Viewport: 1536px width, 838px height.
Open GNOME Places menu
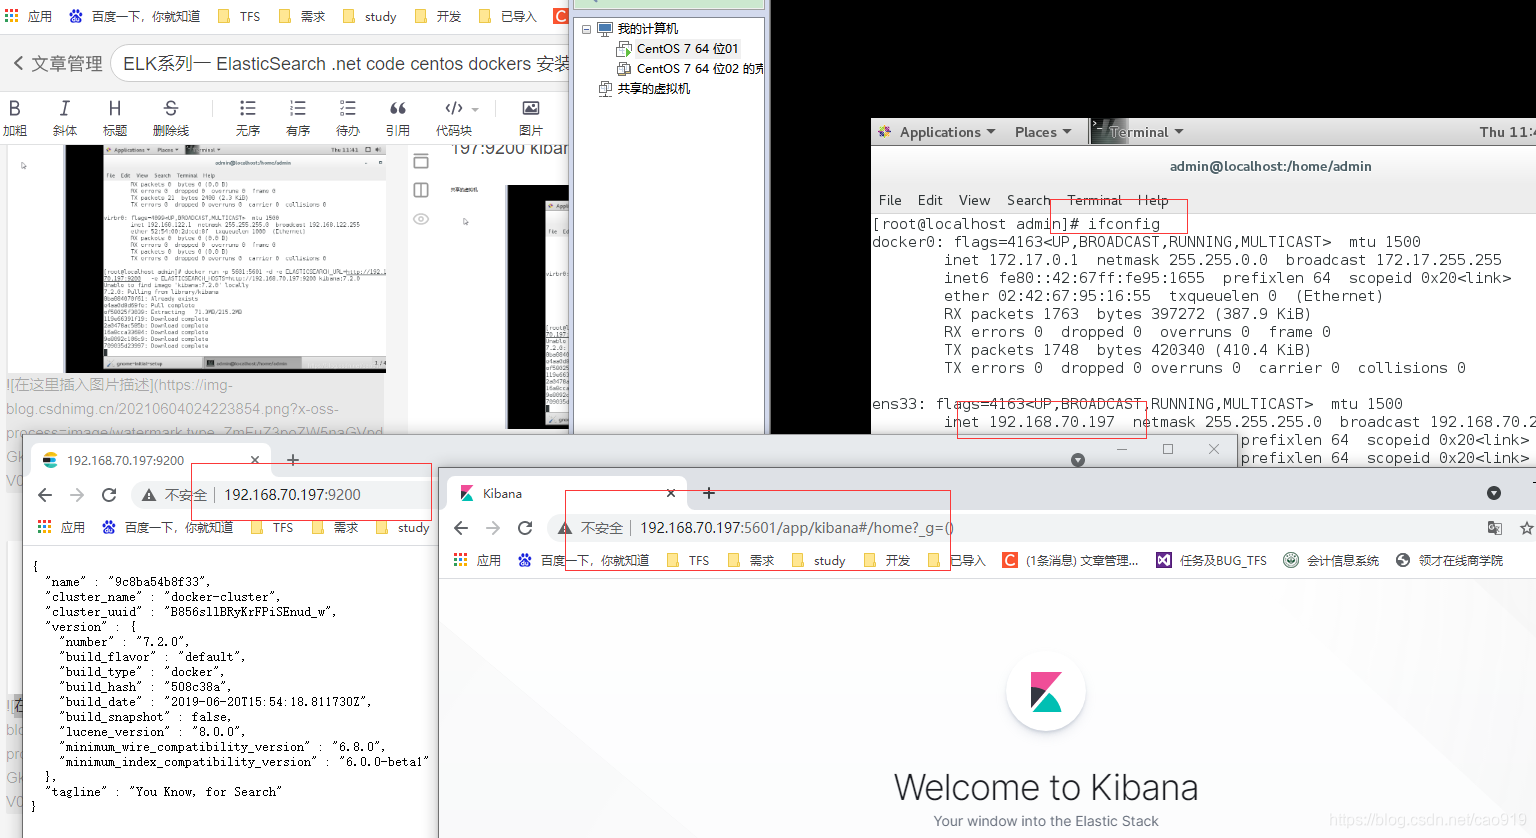coord(1043,132)
